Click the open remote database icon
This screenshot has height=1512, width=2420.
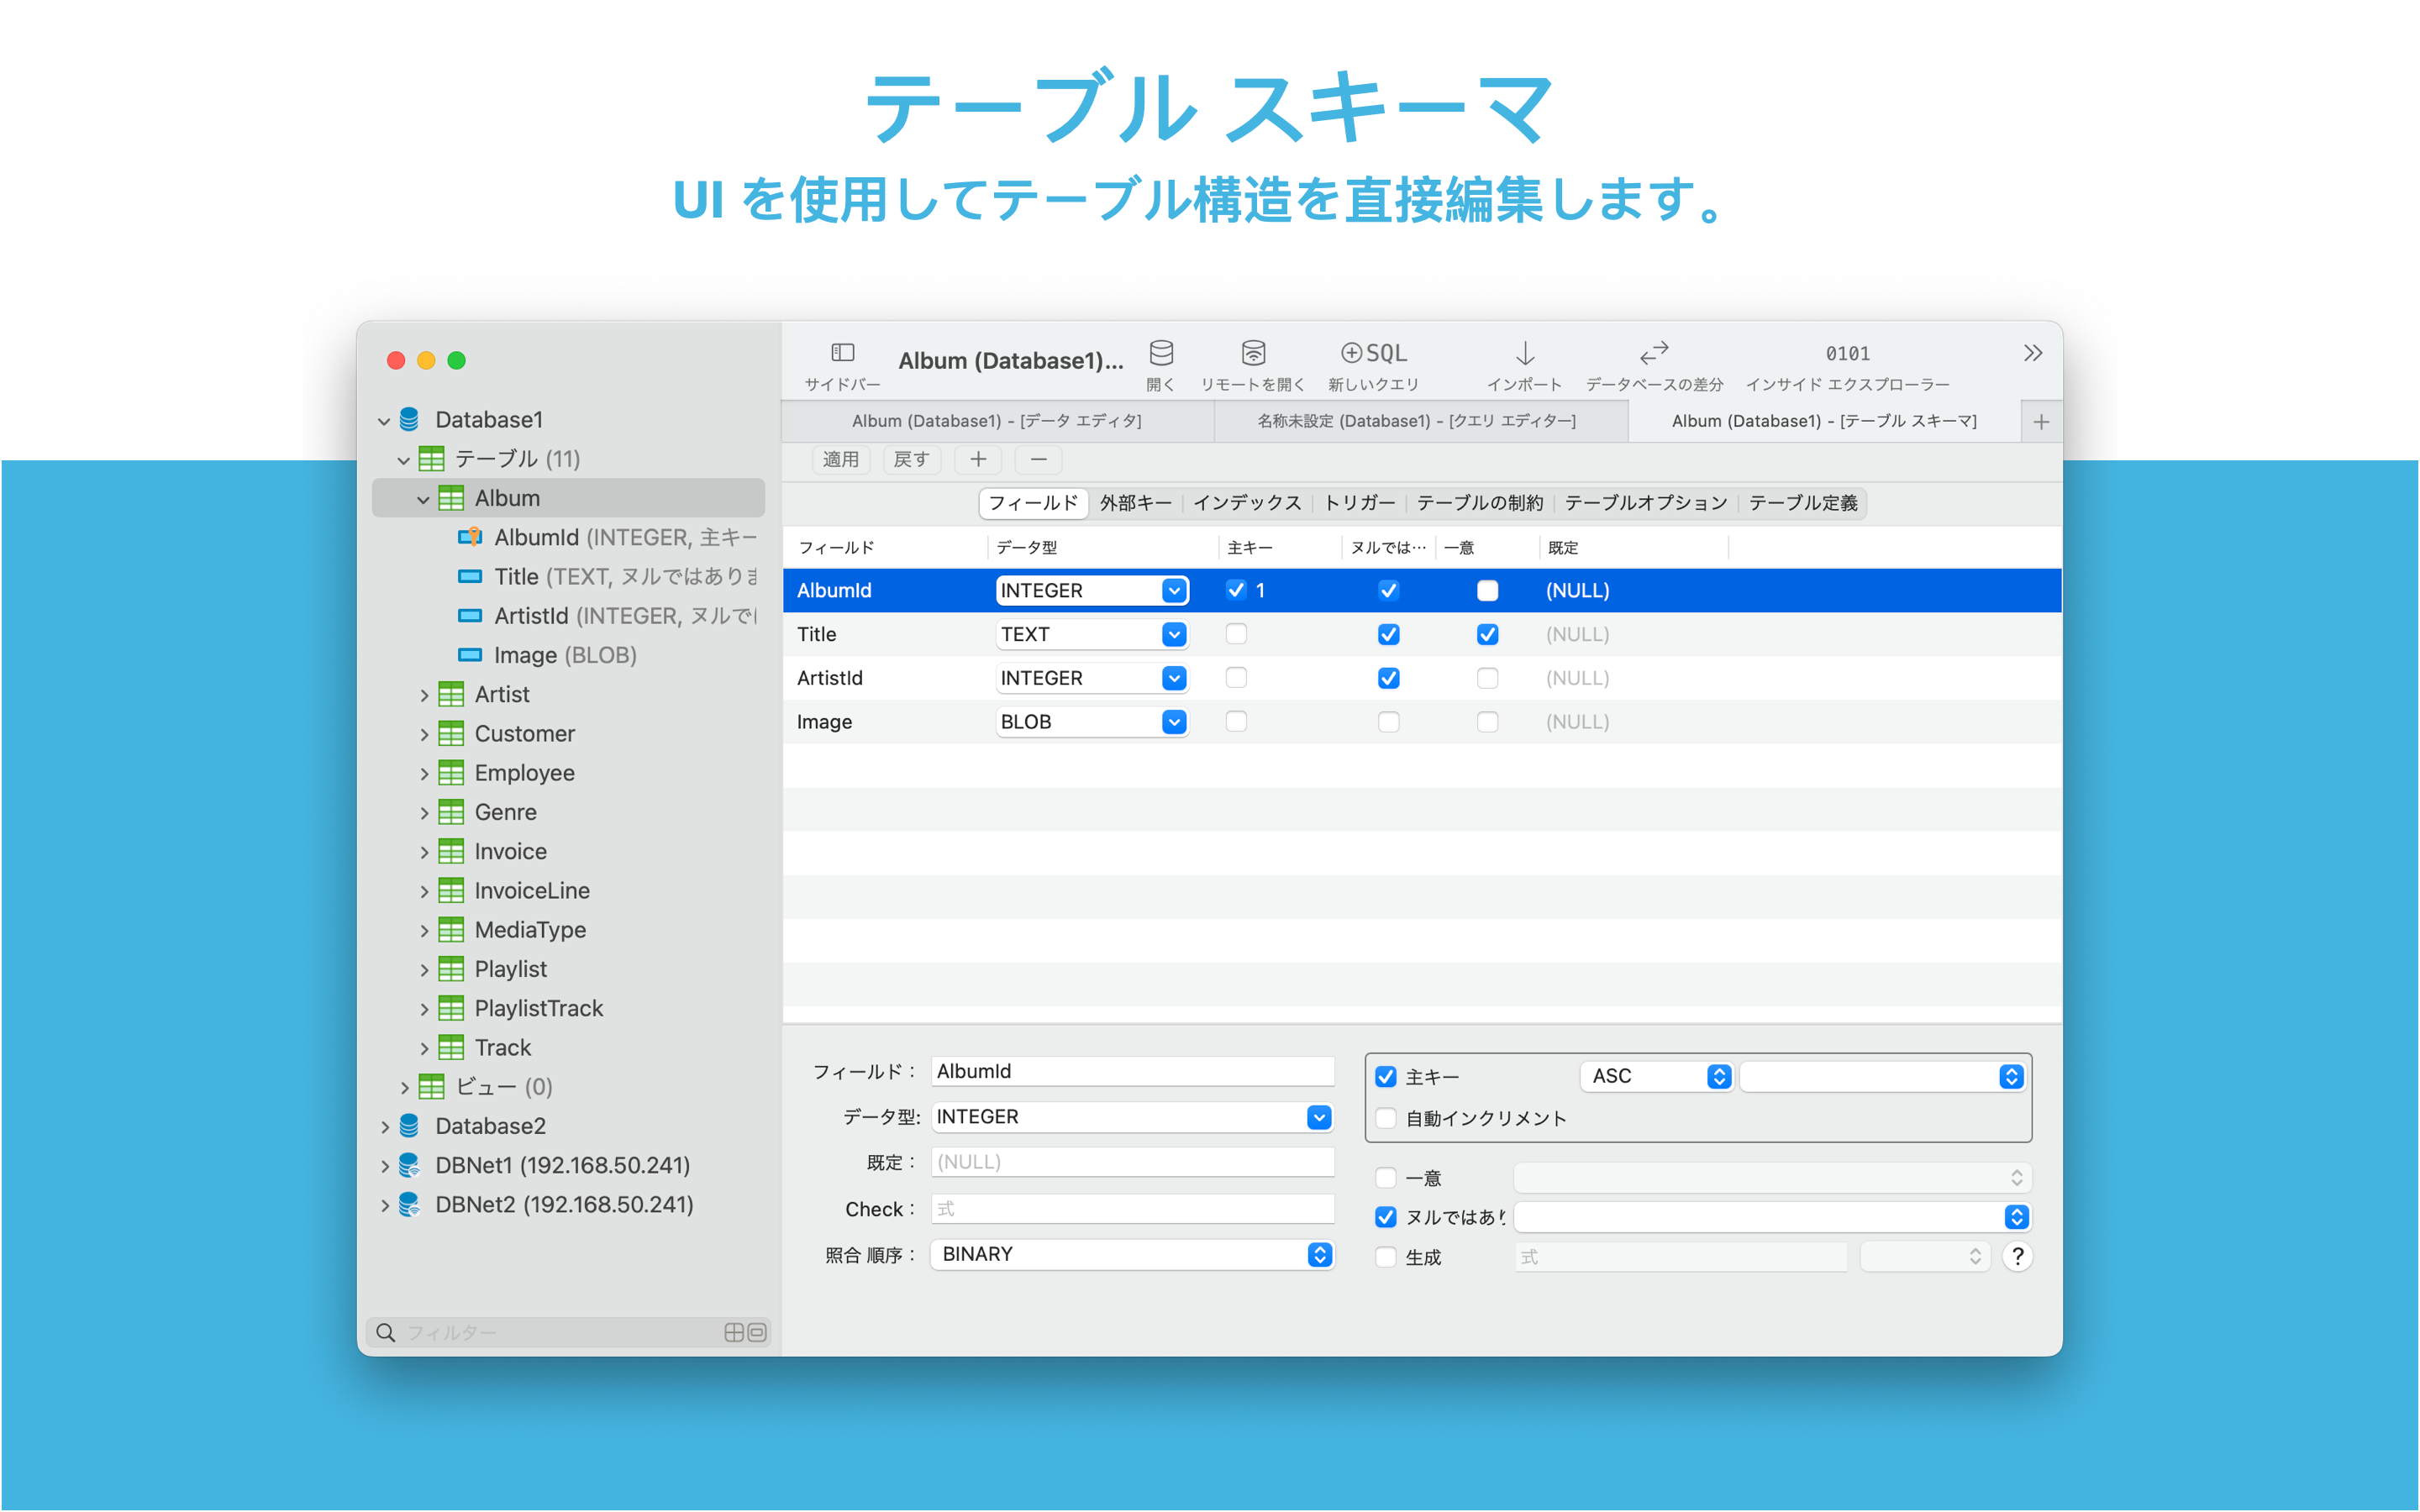[x=1252, y=353]
